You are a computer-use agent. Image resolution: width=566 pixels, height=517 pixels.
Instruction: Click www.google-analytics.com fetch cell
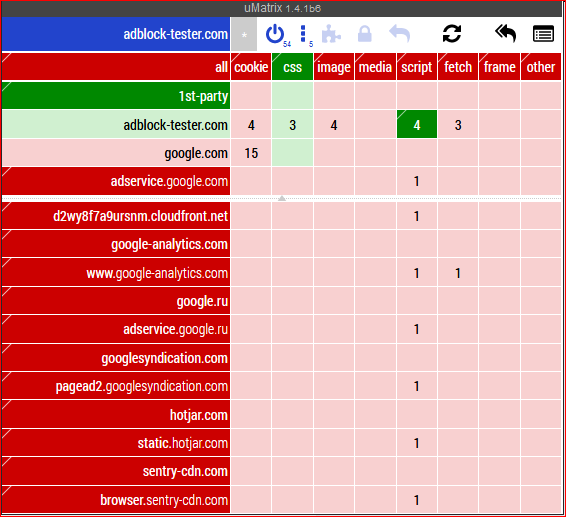click(x=458, y=273)
